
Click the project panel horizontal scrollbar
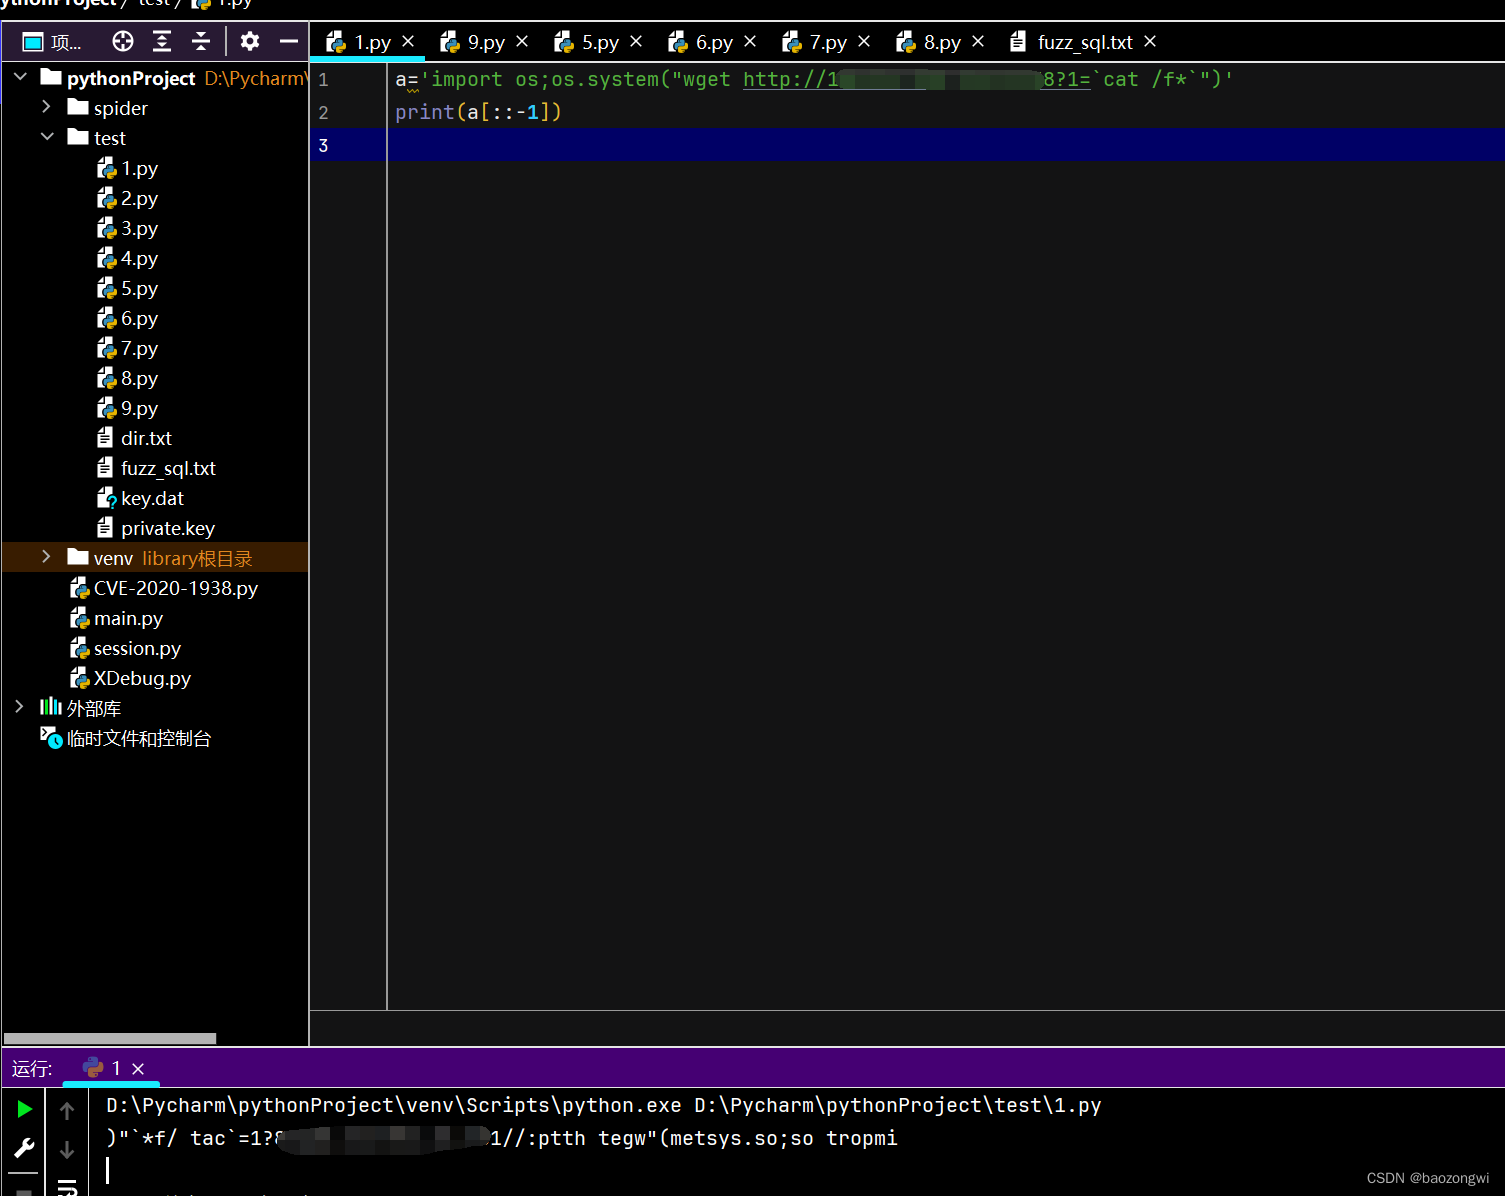coord(110,1038)
